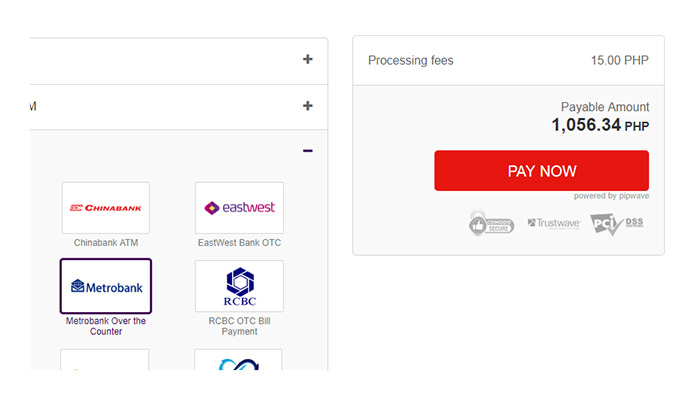This screenshot has width=700, height=400.
Task: Select the Chinabank logo tile
Action: 106,208
